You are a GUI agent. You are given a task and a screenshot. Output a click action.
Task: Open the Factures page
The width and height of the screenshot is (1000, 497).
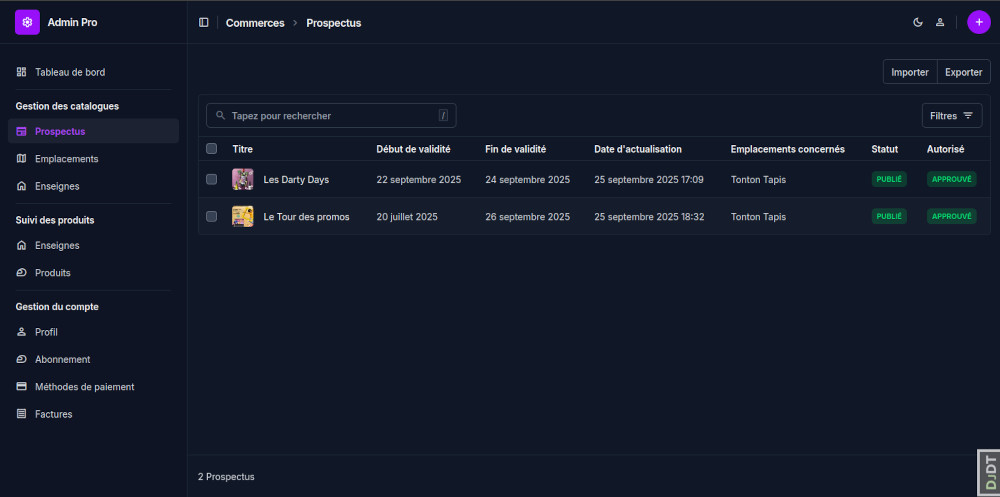point(53,414)
